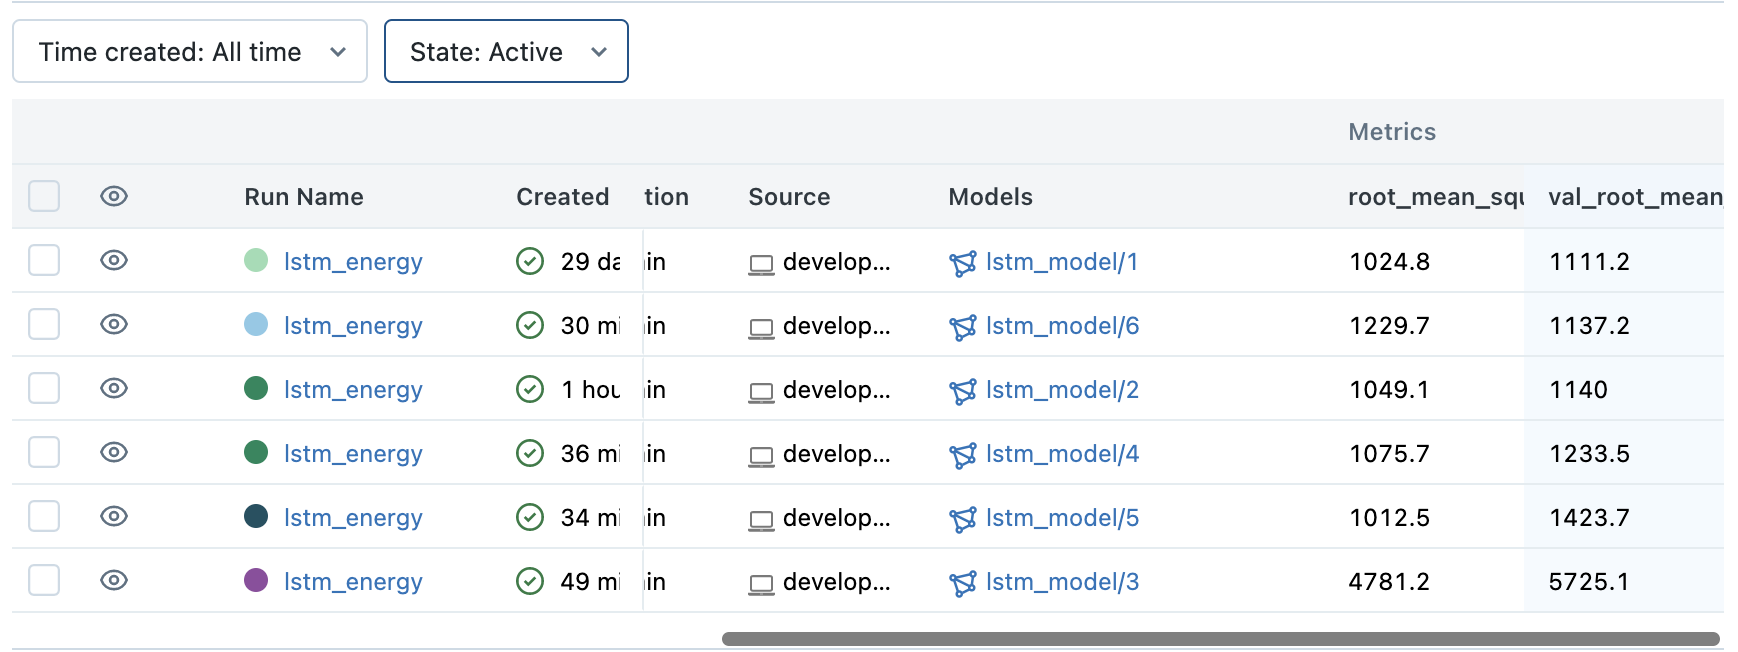This screenshot has width=1738, height=652.
Task: Check the box for the lstm_model/6 run
Action: coord(44,324)
